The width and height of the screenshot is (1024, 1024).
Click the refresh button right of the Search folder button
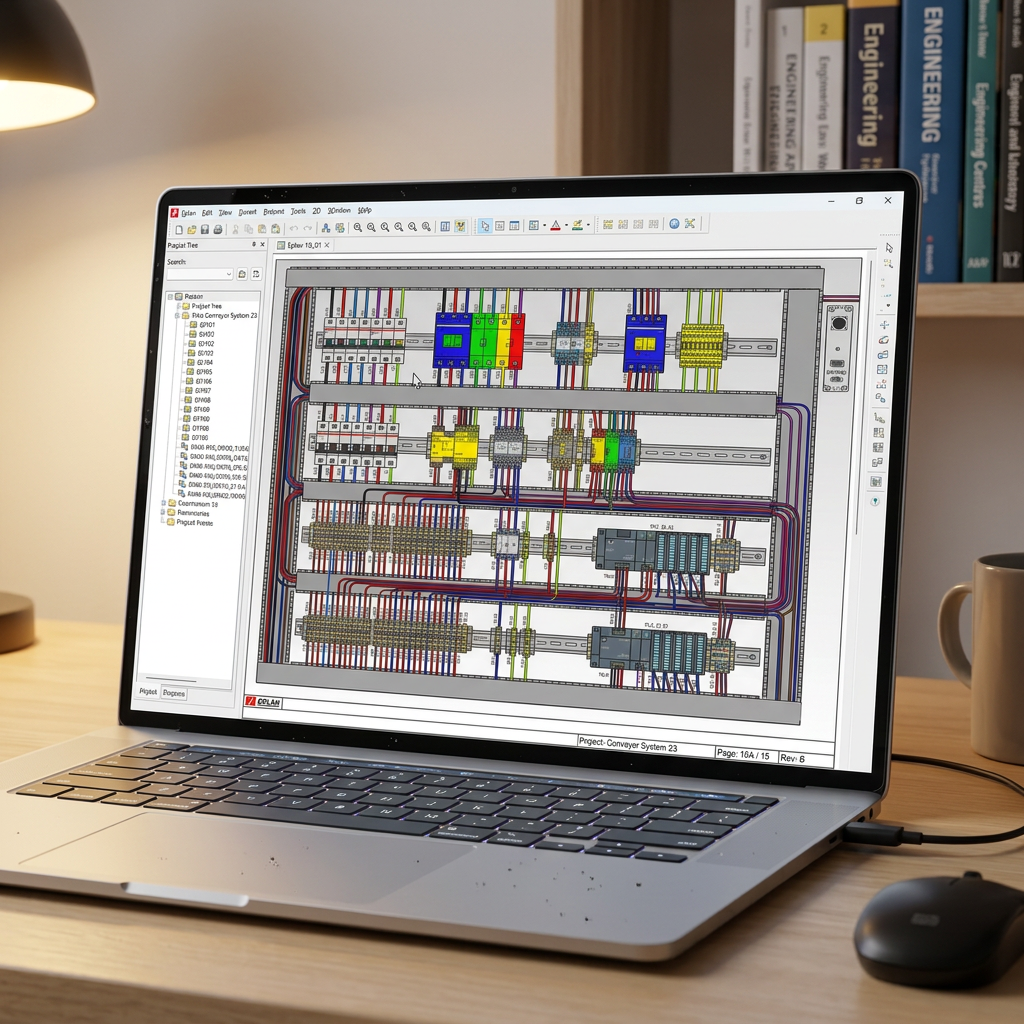coord(256,274)
